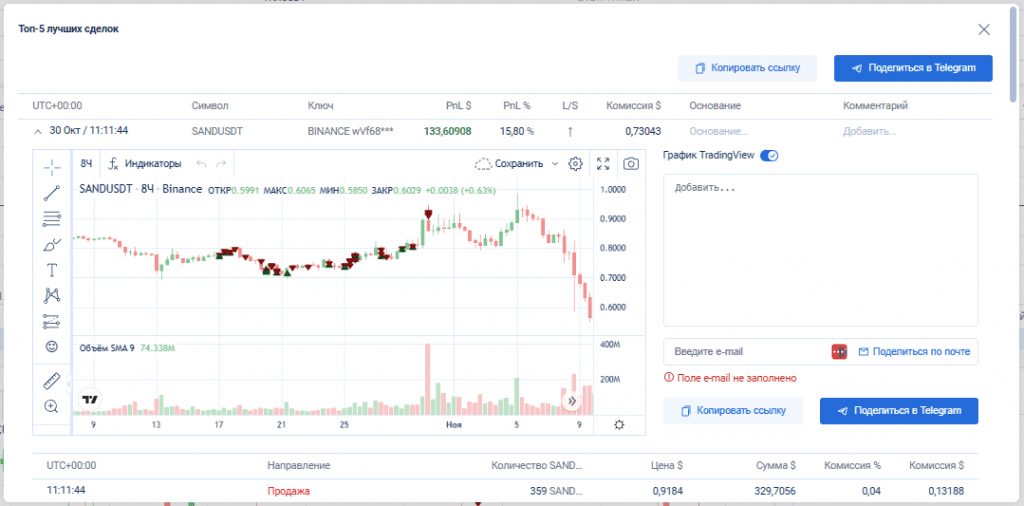
Task: Redo the chart action
Action: click(x=221, y=163)
